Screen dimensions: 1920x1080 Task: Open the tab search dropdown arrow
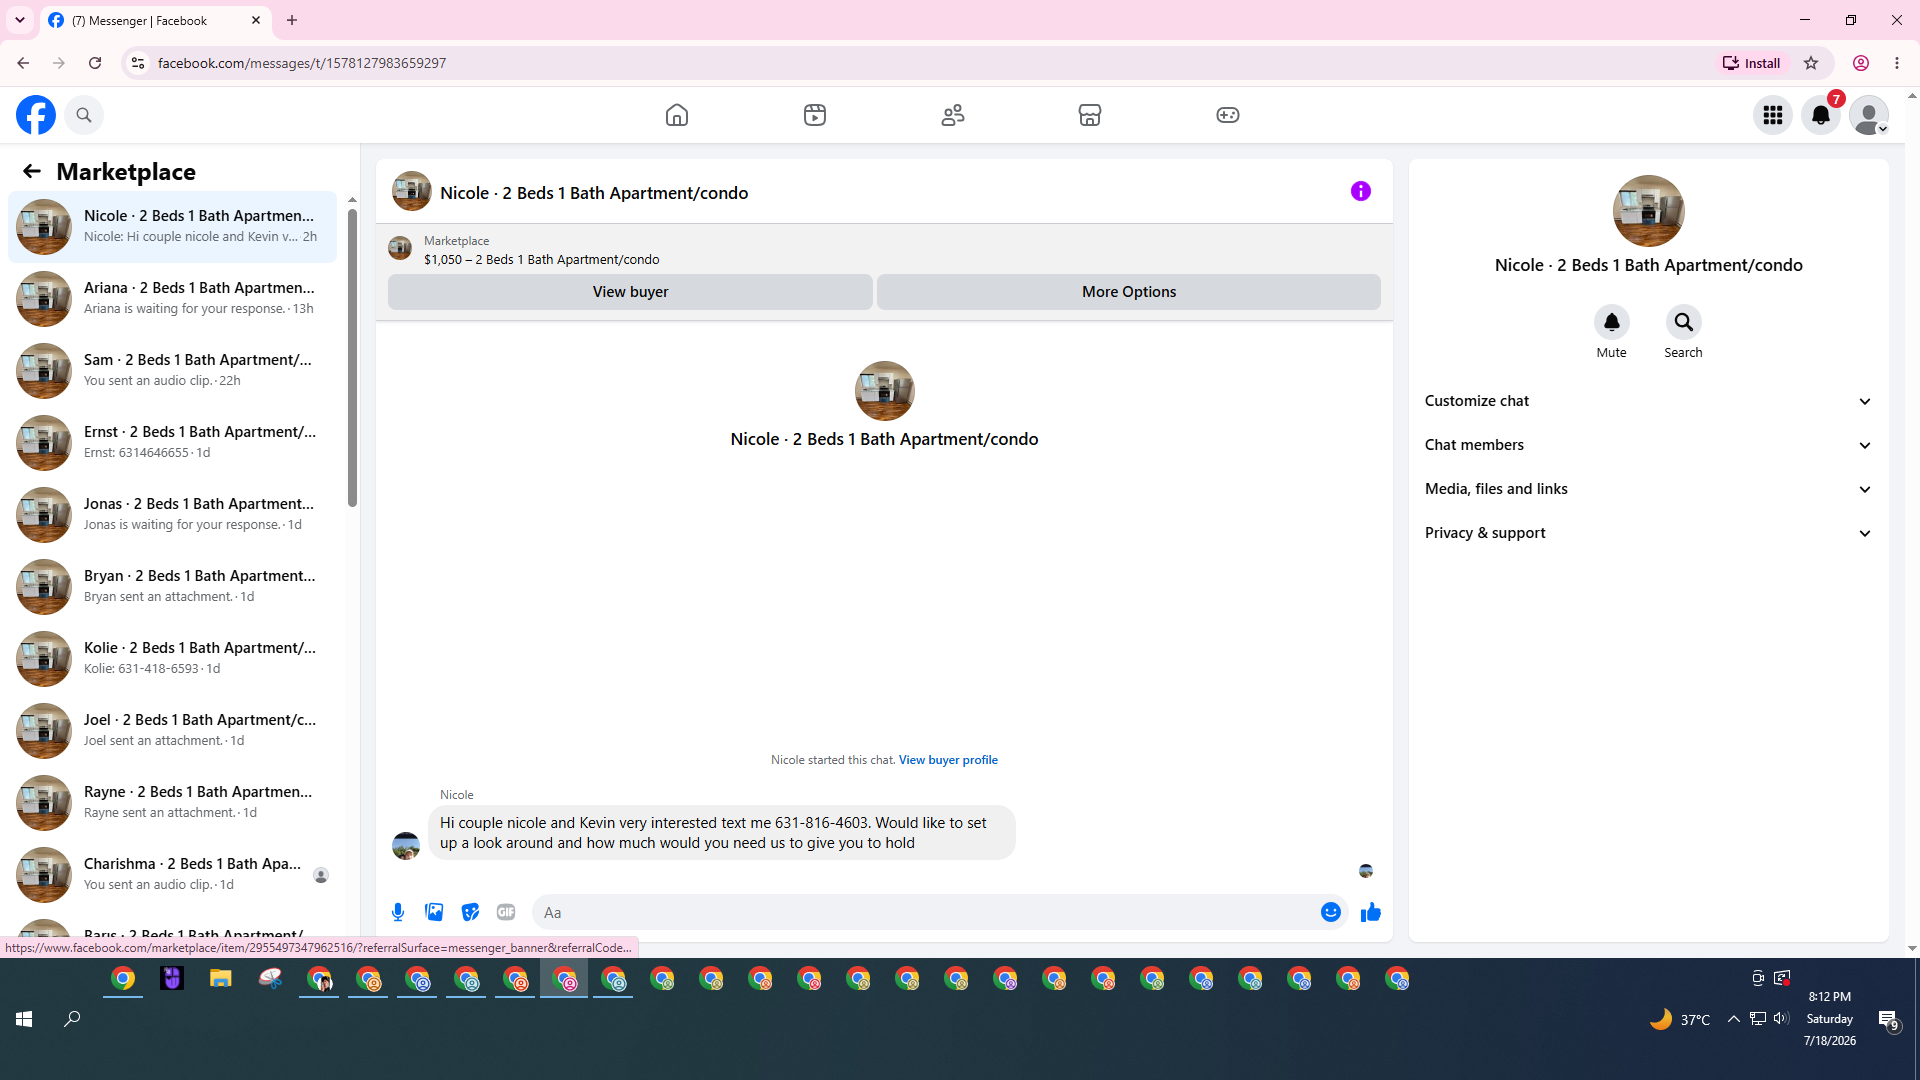pyautogui.click(x=20, y=20)
